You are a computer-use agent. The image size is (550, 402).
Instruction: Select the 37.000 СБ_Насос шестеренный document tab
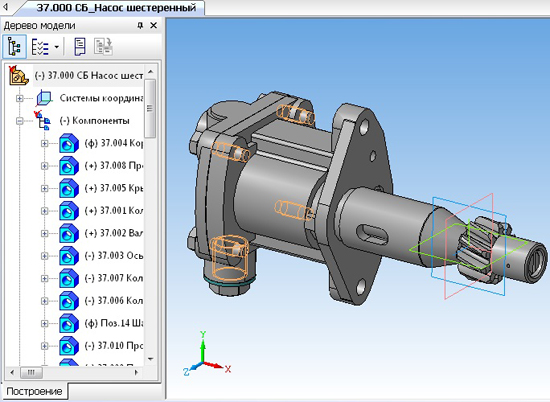click(116, 8)
